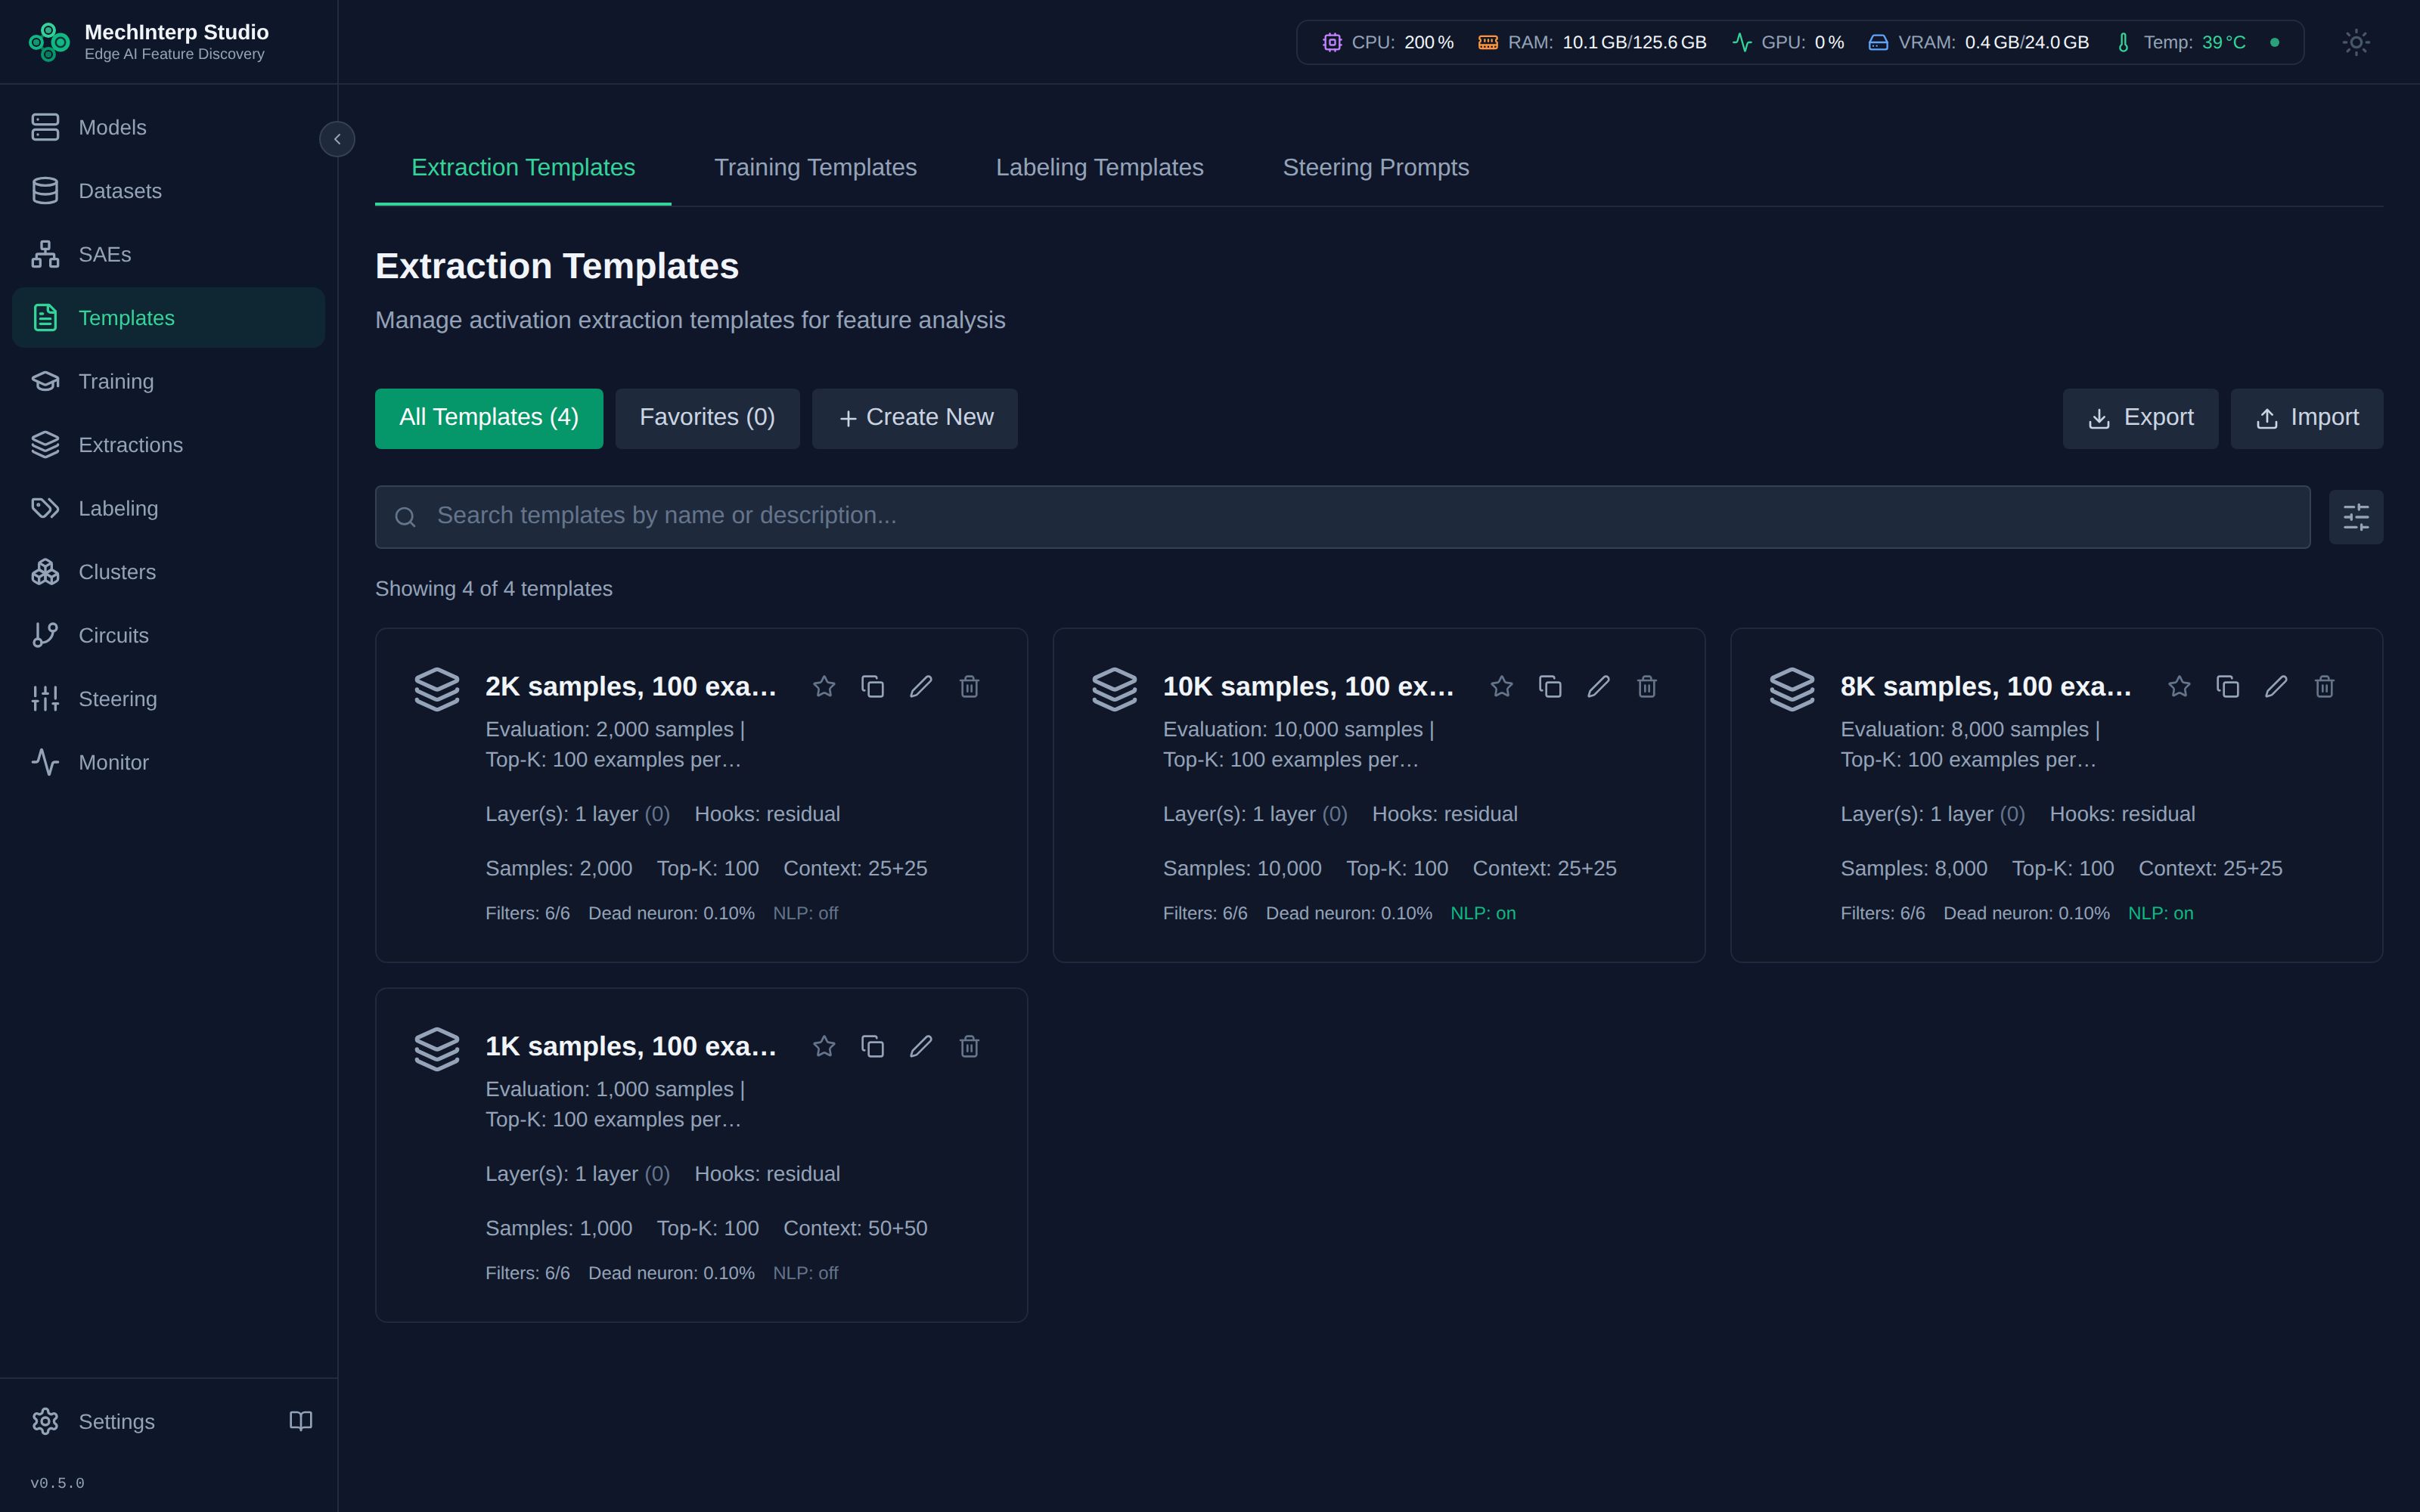The height and width of the screenshot is (1512, 2420).
Task: Open Extractions in the sidebar
Action: (x=168, y=445)
